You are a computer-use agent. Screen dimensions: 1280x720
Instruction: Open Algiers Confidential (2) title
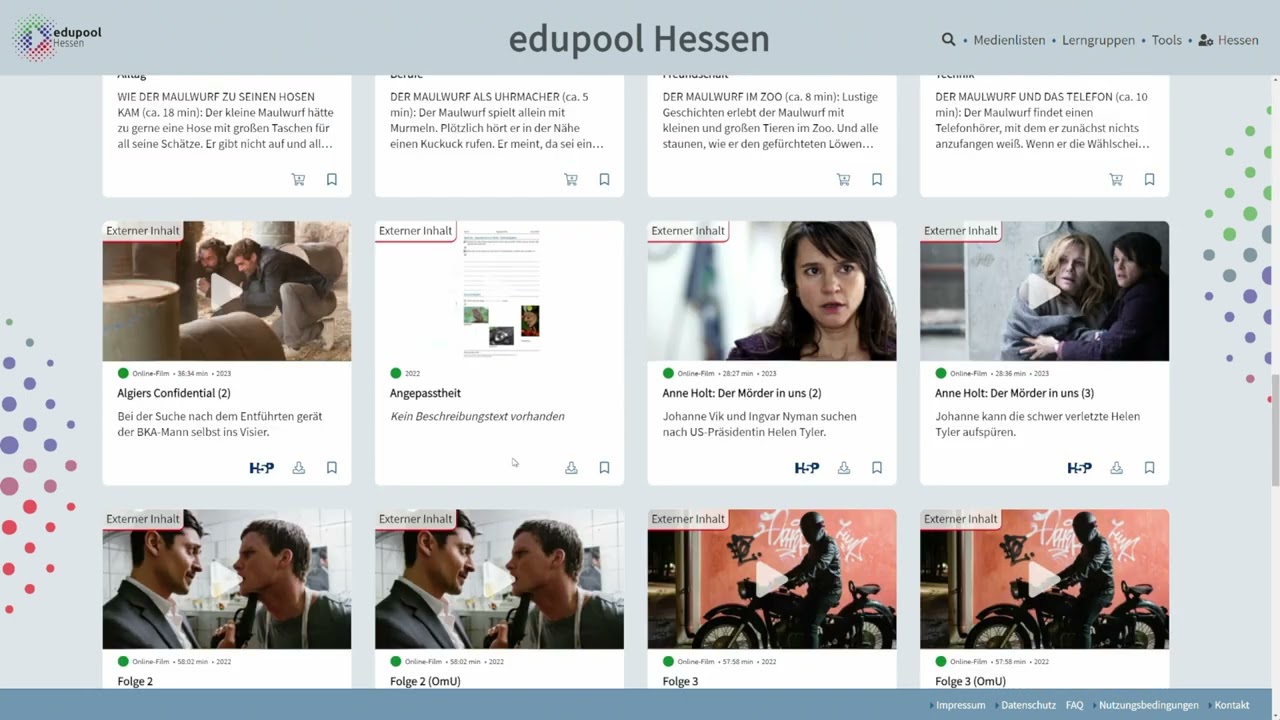tap(174, 393)
